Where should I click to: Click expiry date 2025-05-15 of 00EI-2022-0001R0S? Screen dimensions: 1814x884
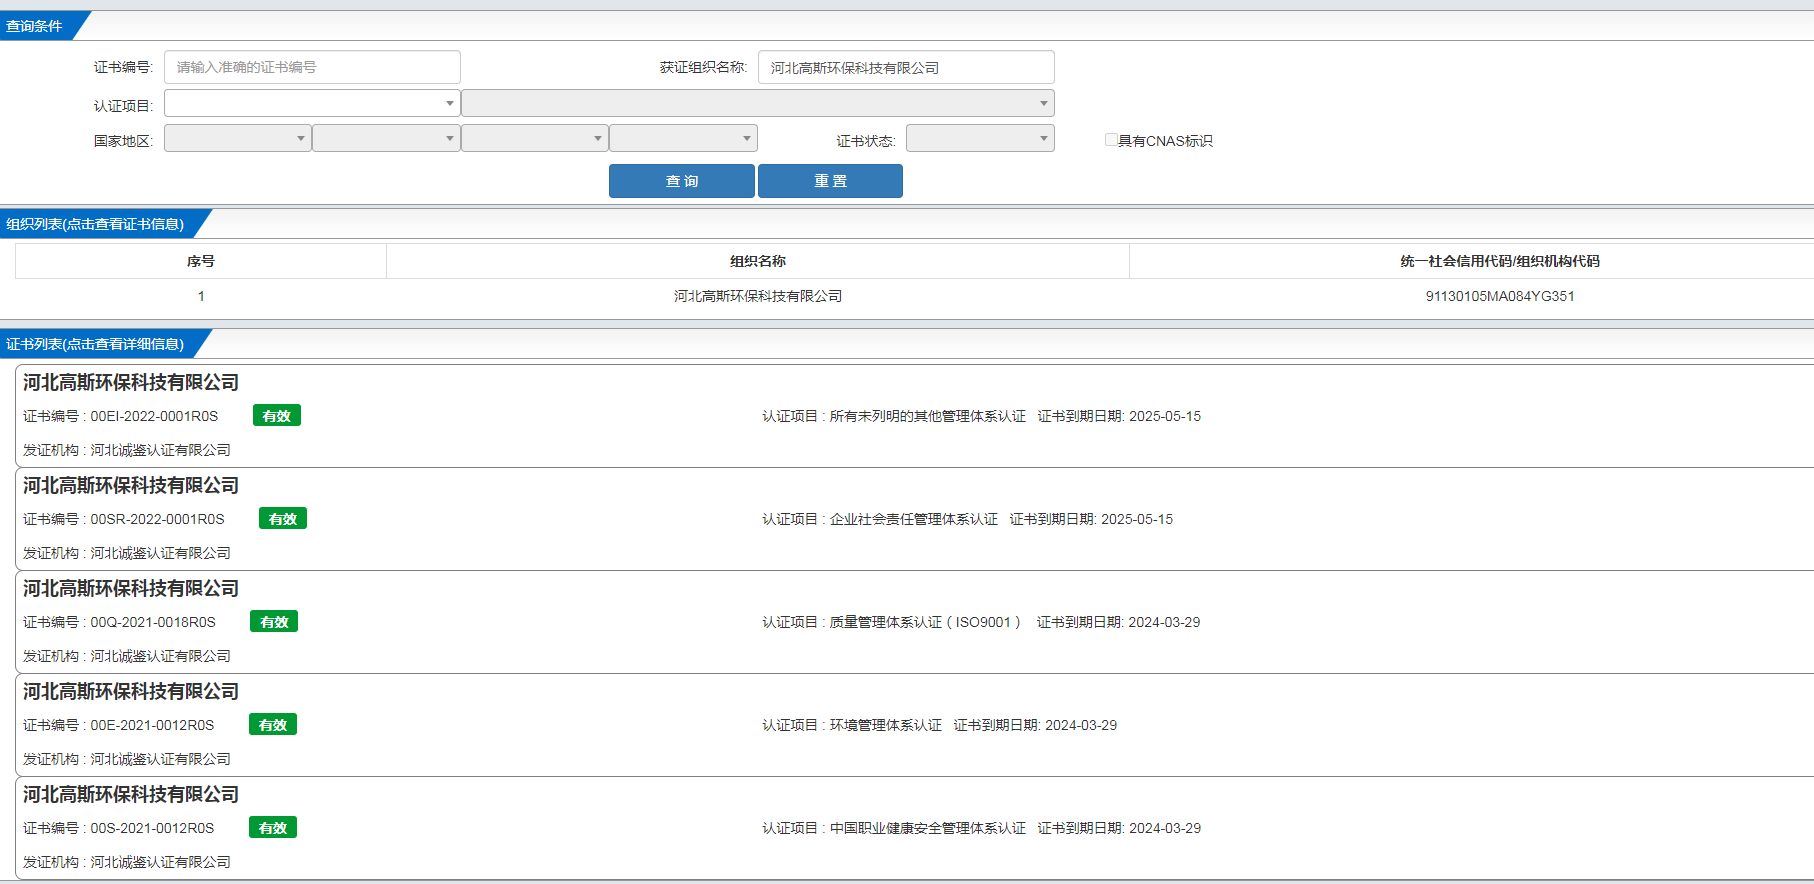pos(1165,416)
